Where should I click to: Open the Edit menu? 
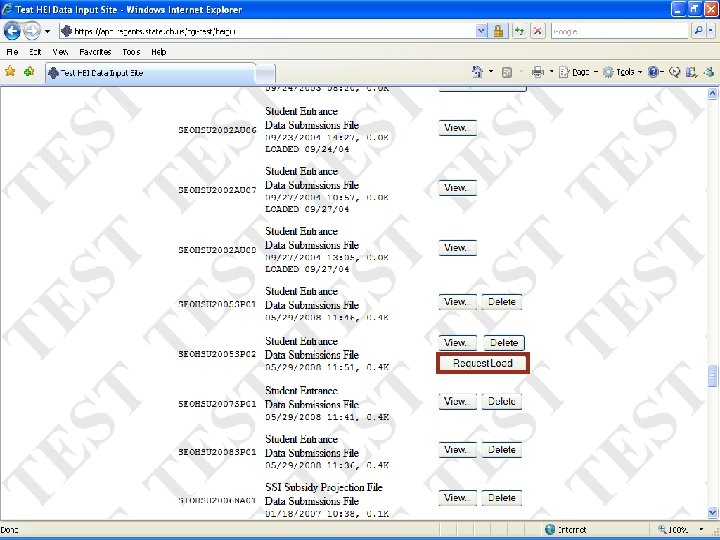tap(35, 52)
